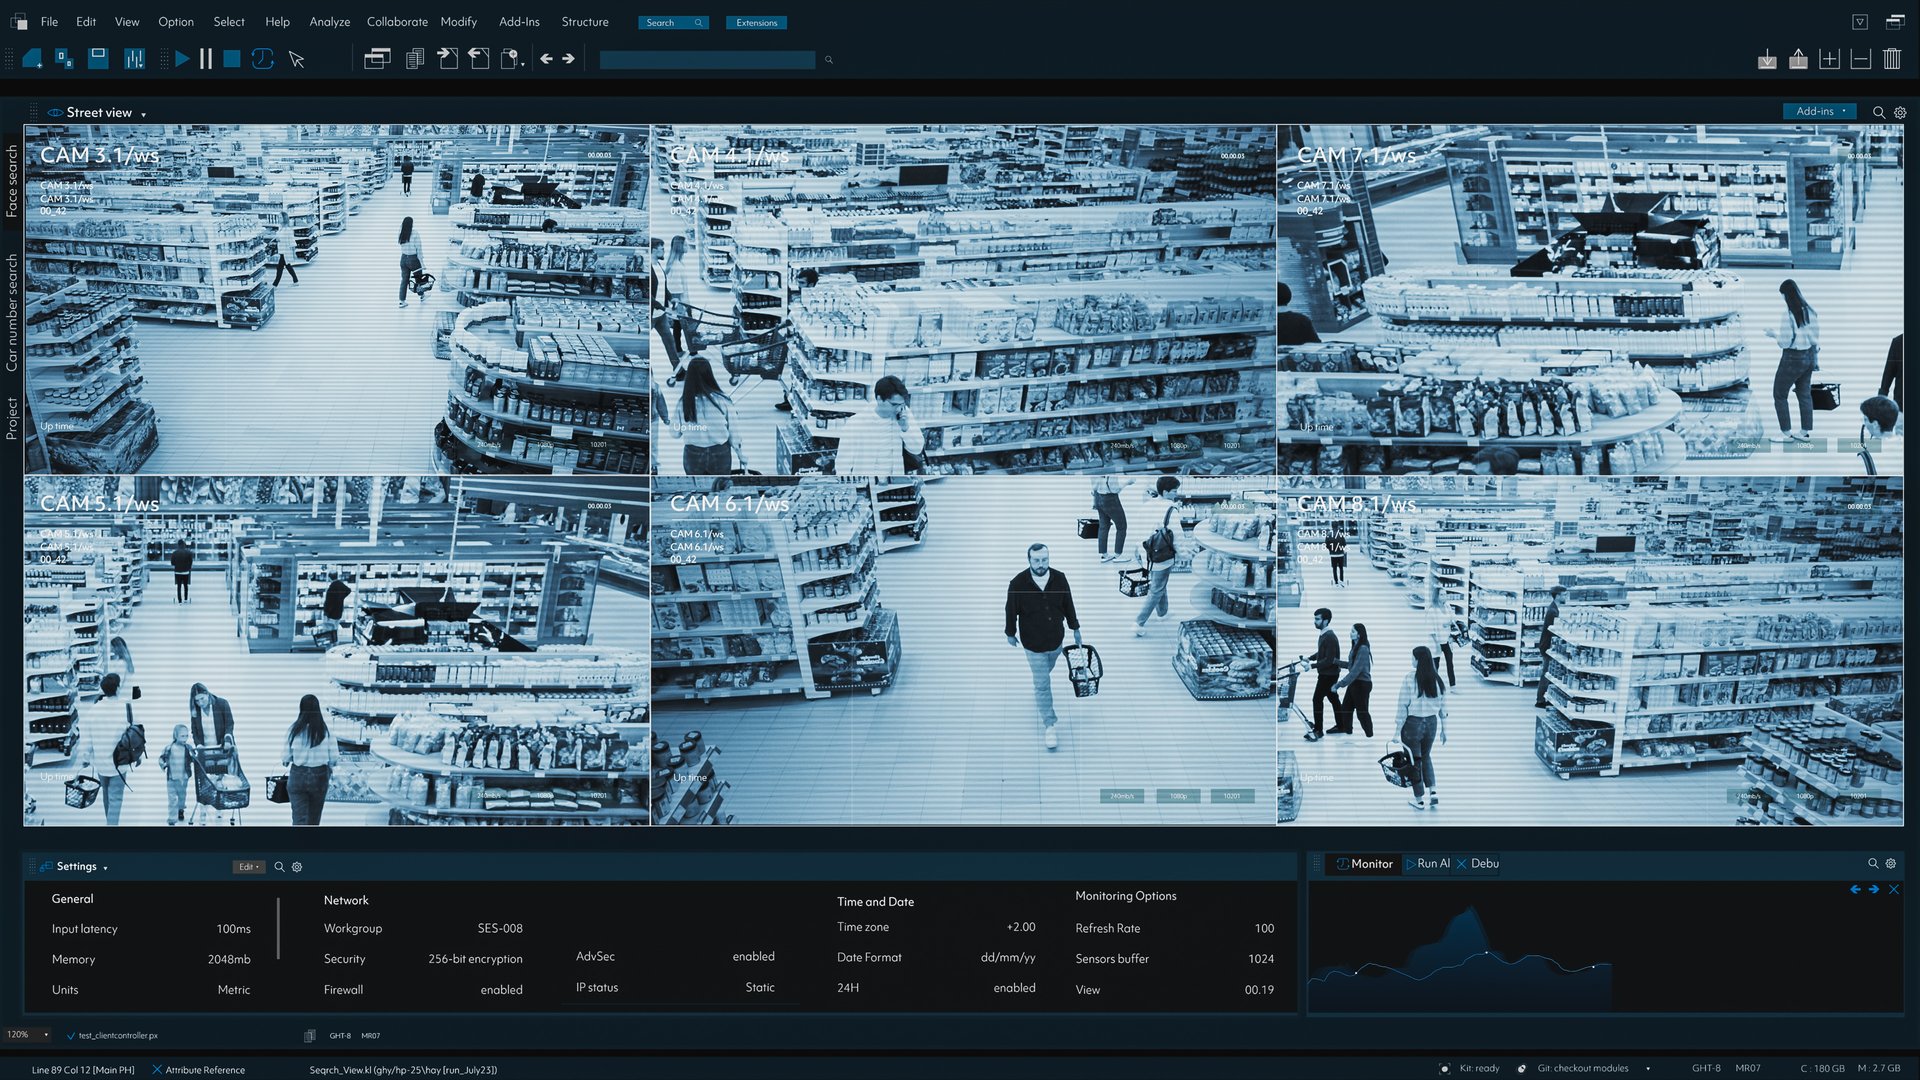
Task: Click the trash icon in the top-right toolbar
Action: coord(1892,59)
